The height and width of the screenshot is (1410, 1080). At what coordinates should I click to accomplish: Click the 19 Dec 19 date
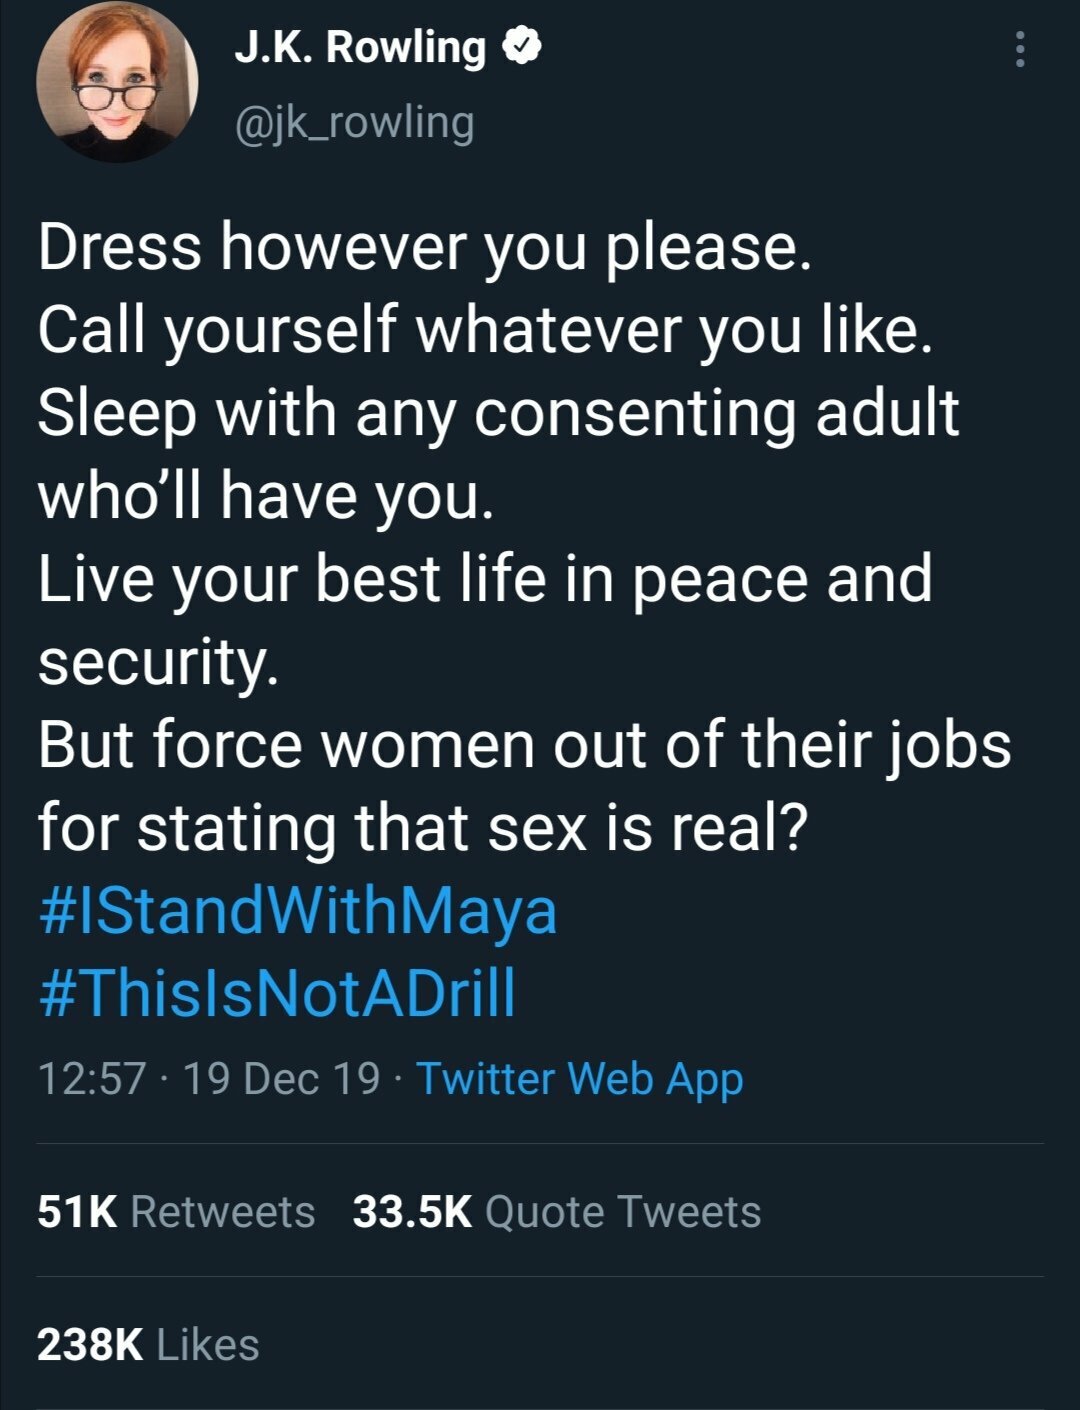pos(282,1078)
